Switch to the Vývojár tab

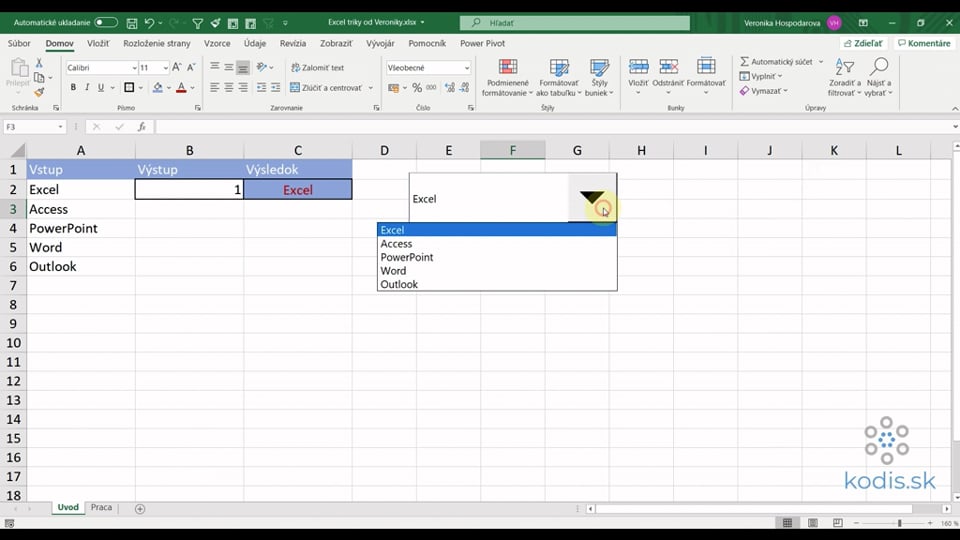pos(380,43)
